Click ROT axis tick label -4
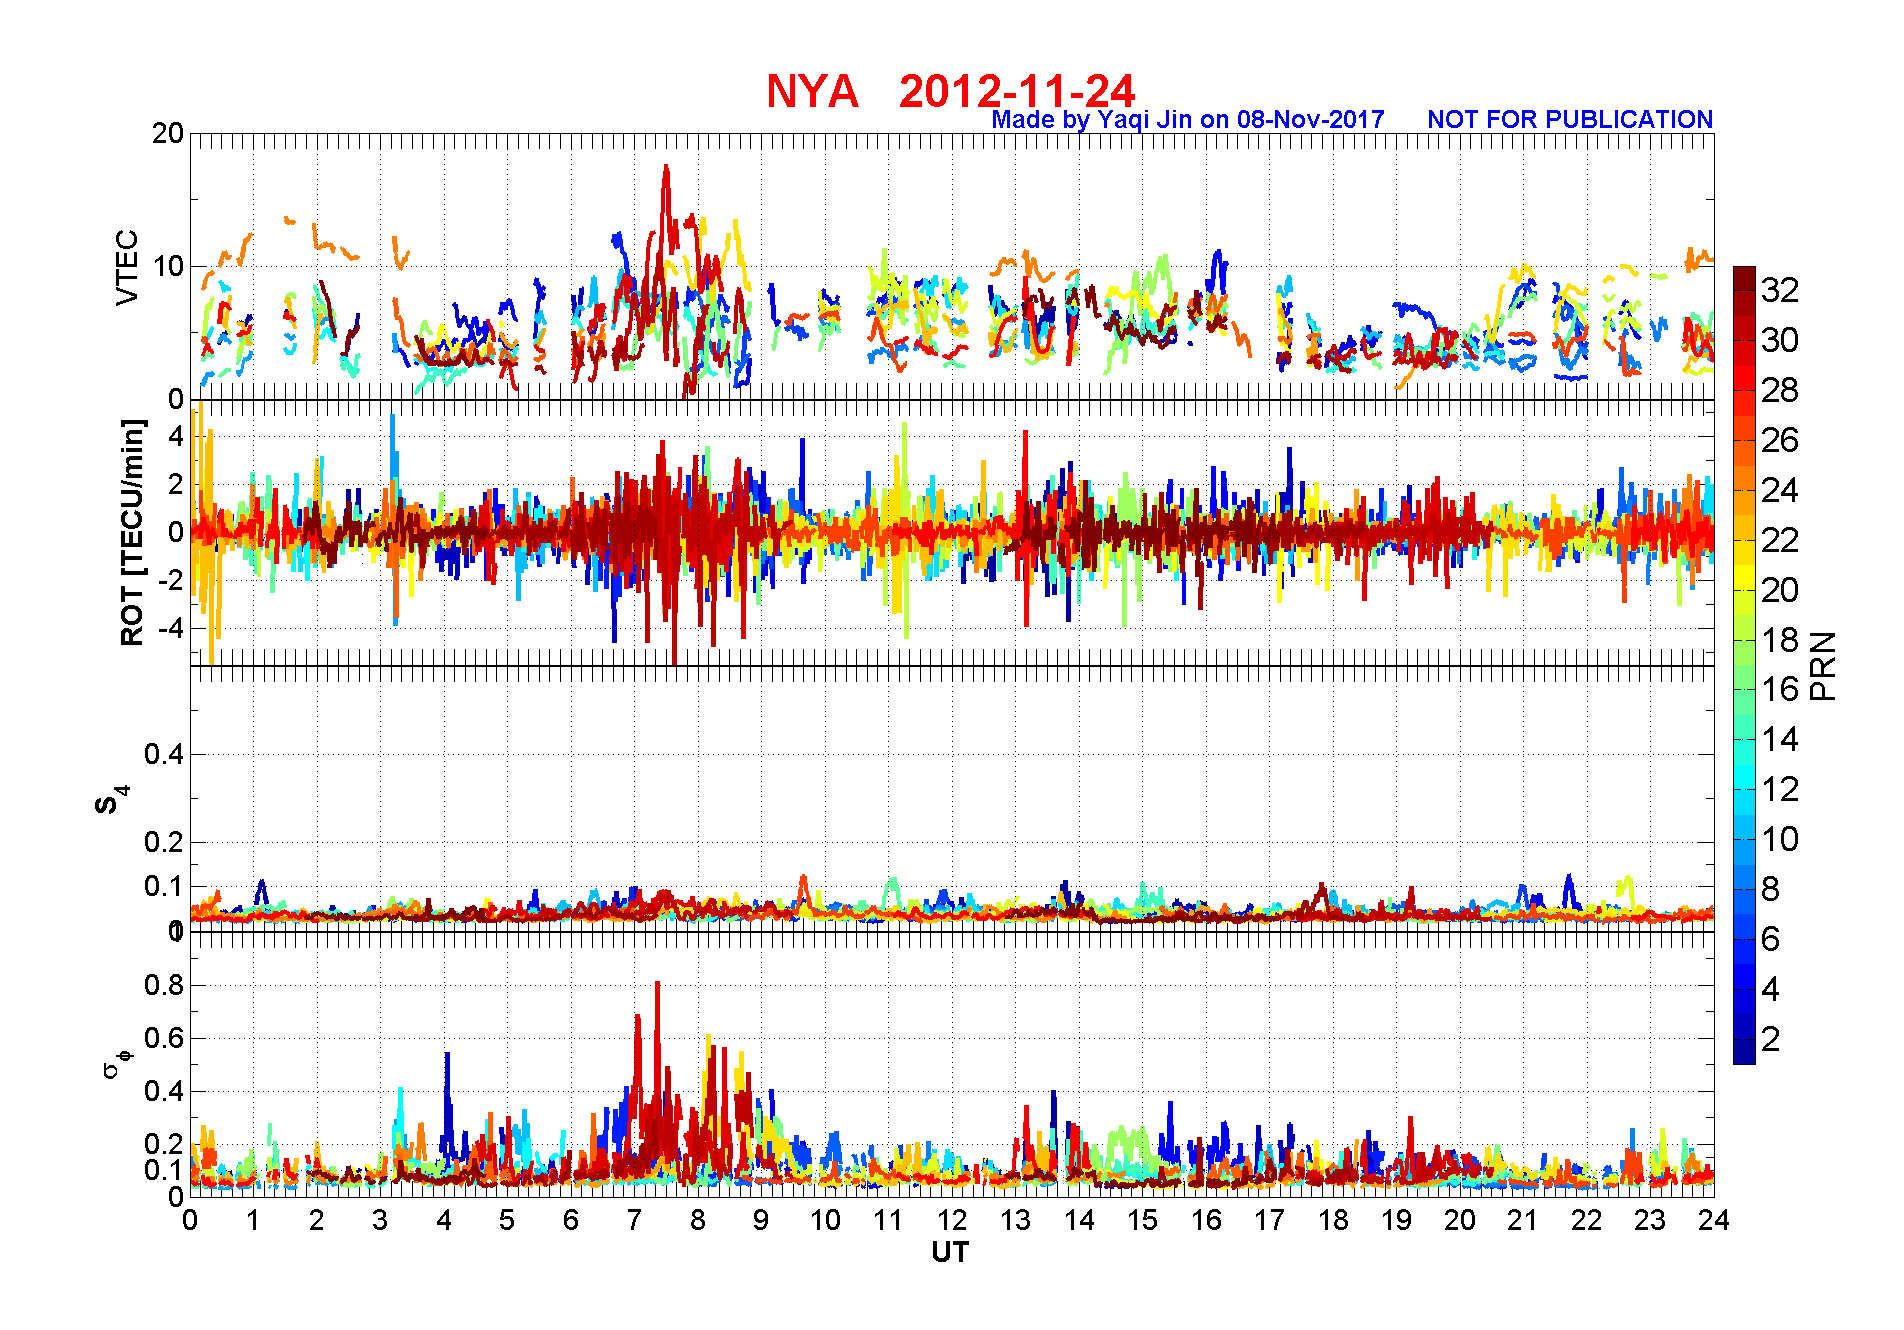Screen dimensions: 1904x1330 (172, 628)
